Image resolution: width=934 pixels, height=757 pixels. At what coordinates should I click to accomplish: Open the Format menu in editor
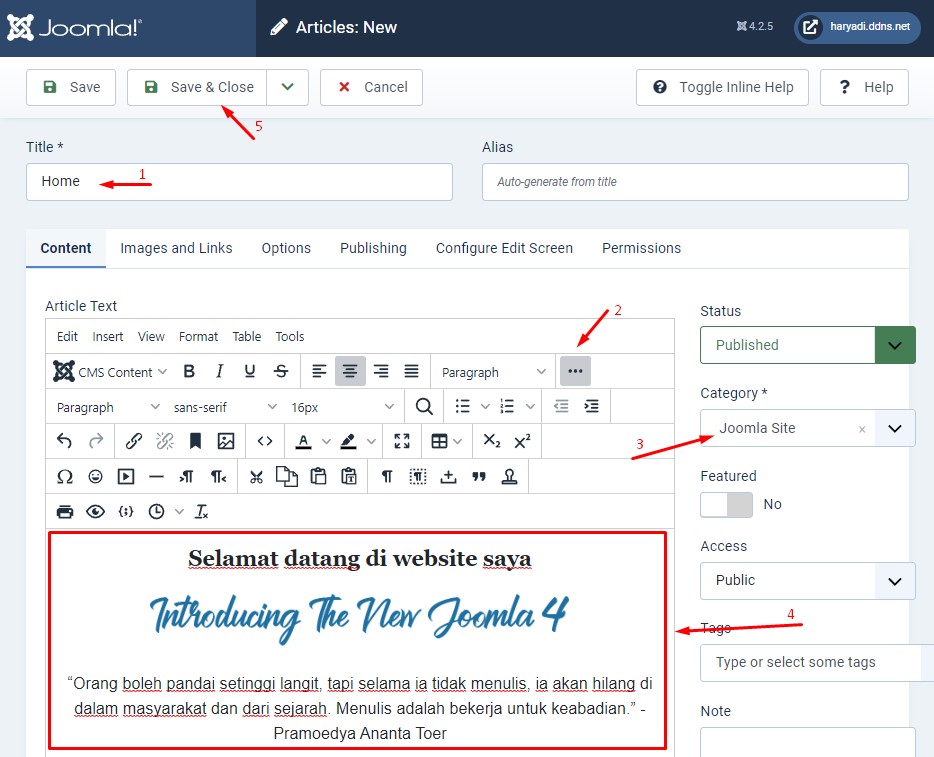pyautogui.click(x=198, y=337)
